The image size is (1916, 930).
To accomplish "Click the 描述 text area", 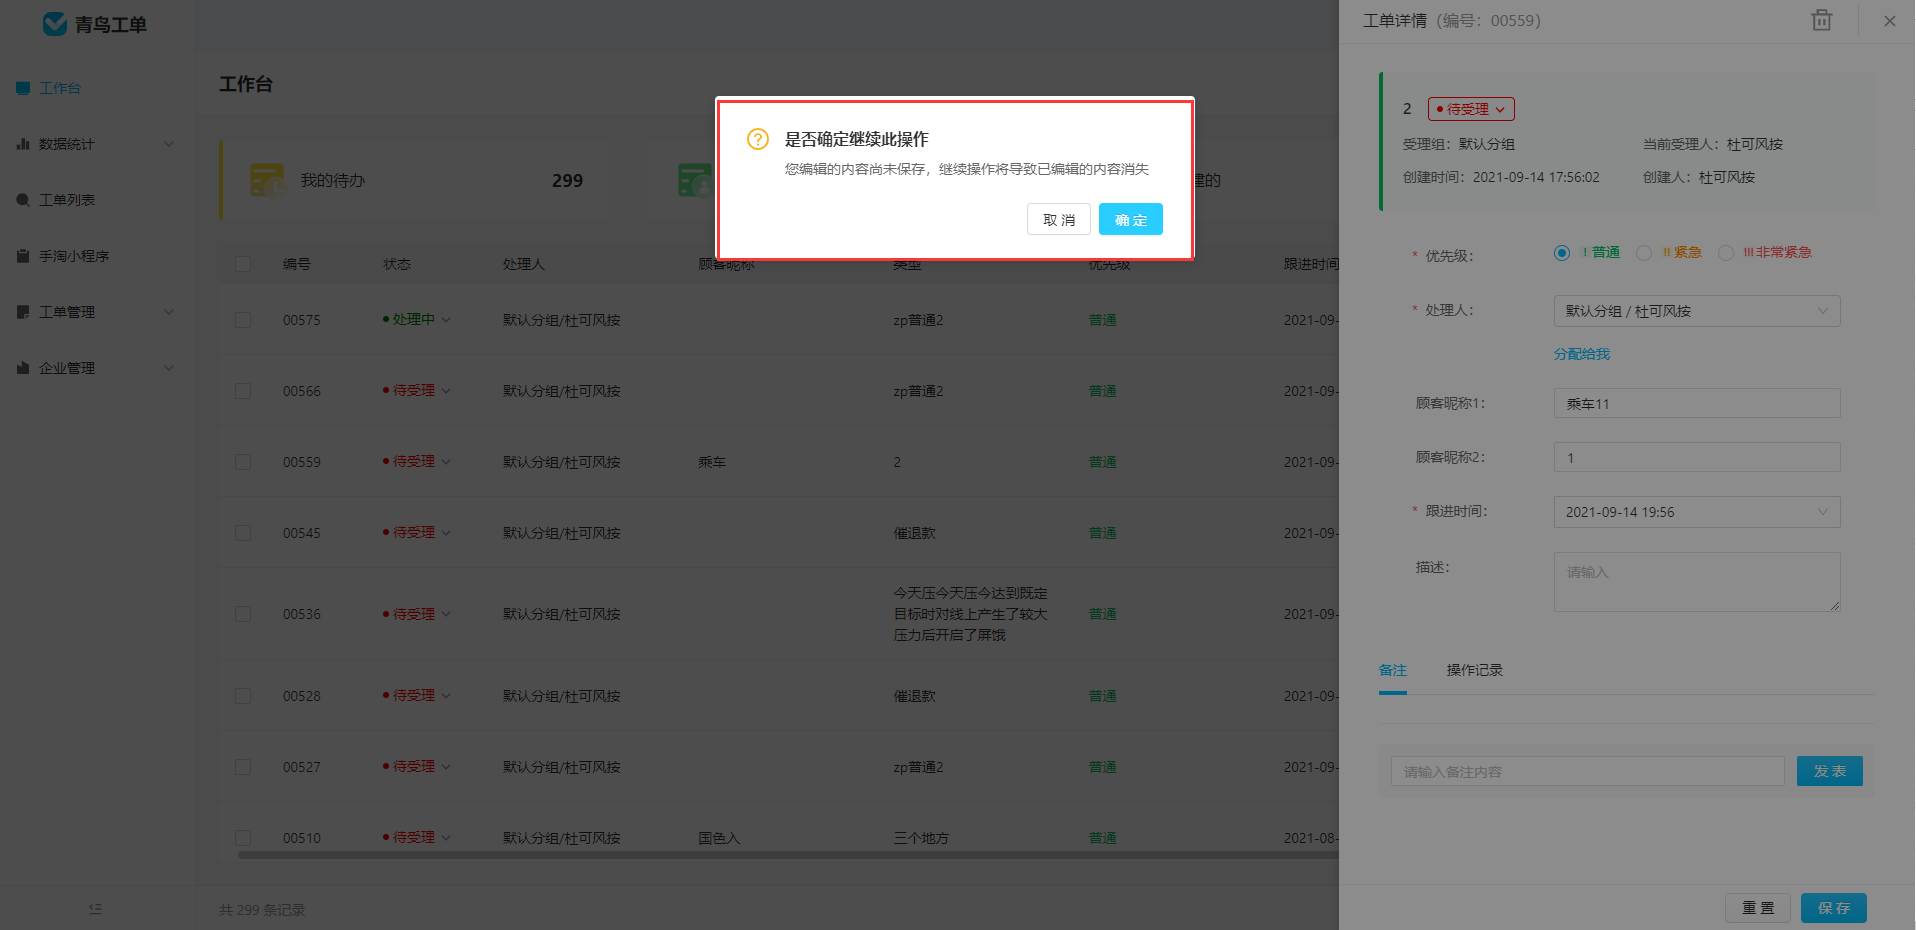I will pos(1697,582).
